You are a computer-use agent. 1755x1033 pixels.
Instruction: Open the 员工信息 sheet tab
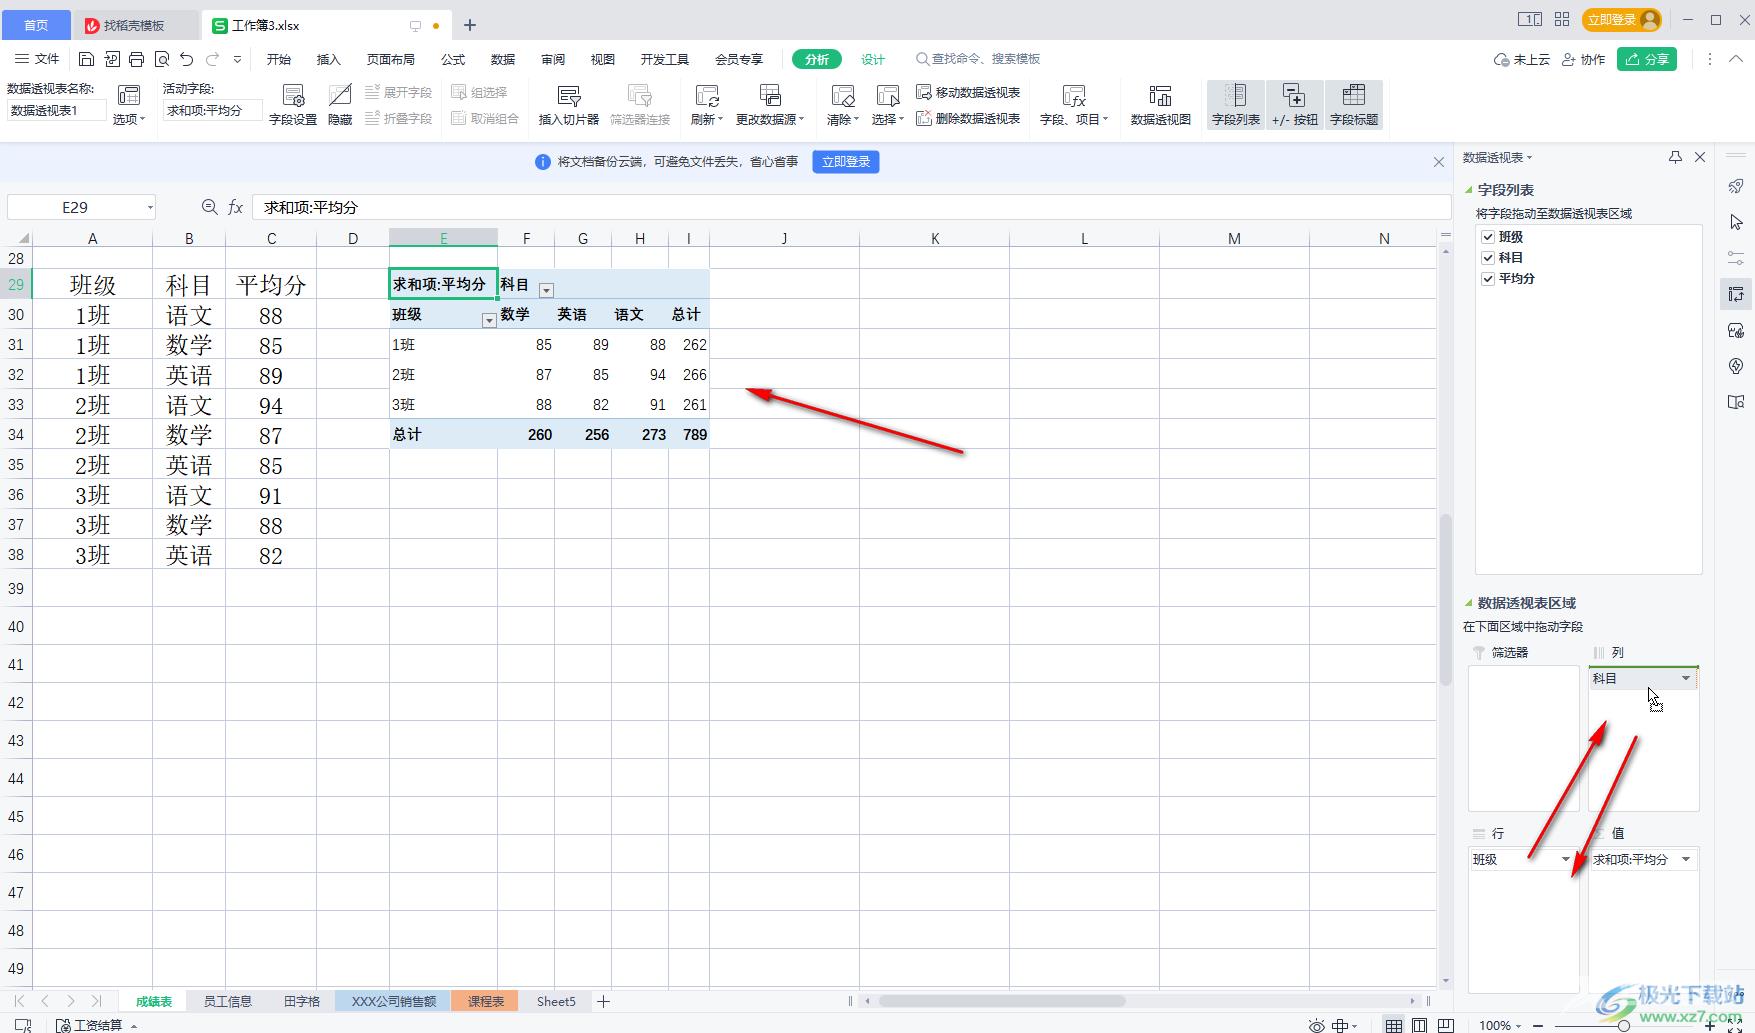point(227,1001)
